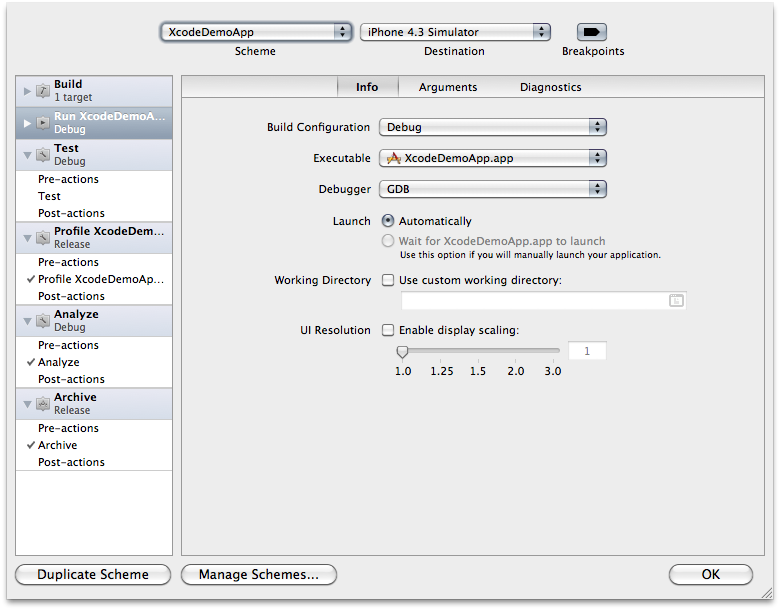Click the UI Resolution scaling slider handle
Image resolution: width=780 pixels, height=610 pixels.
[402, 351]
